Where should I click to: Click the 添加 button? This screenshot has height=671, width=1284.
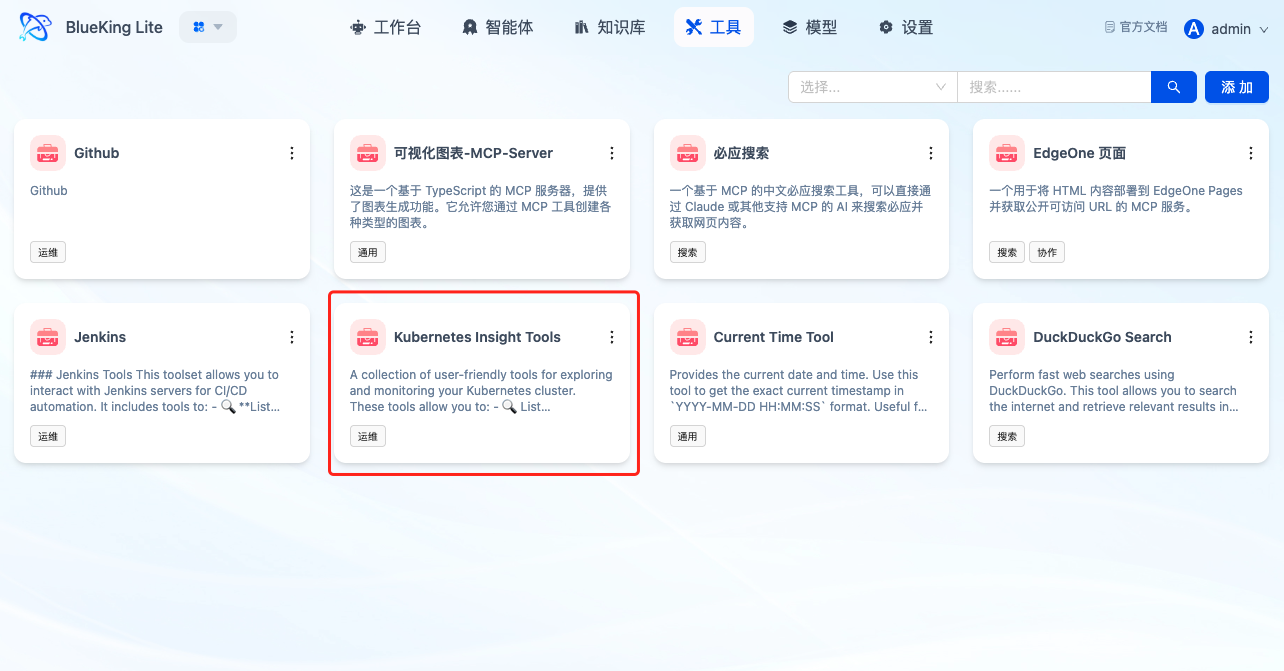click(1237, 87)
